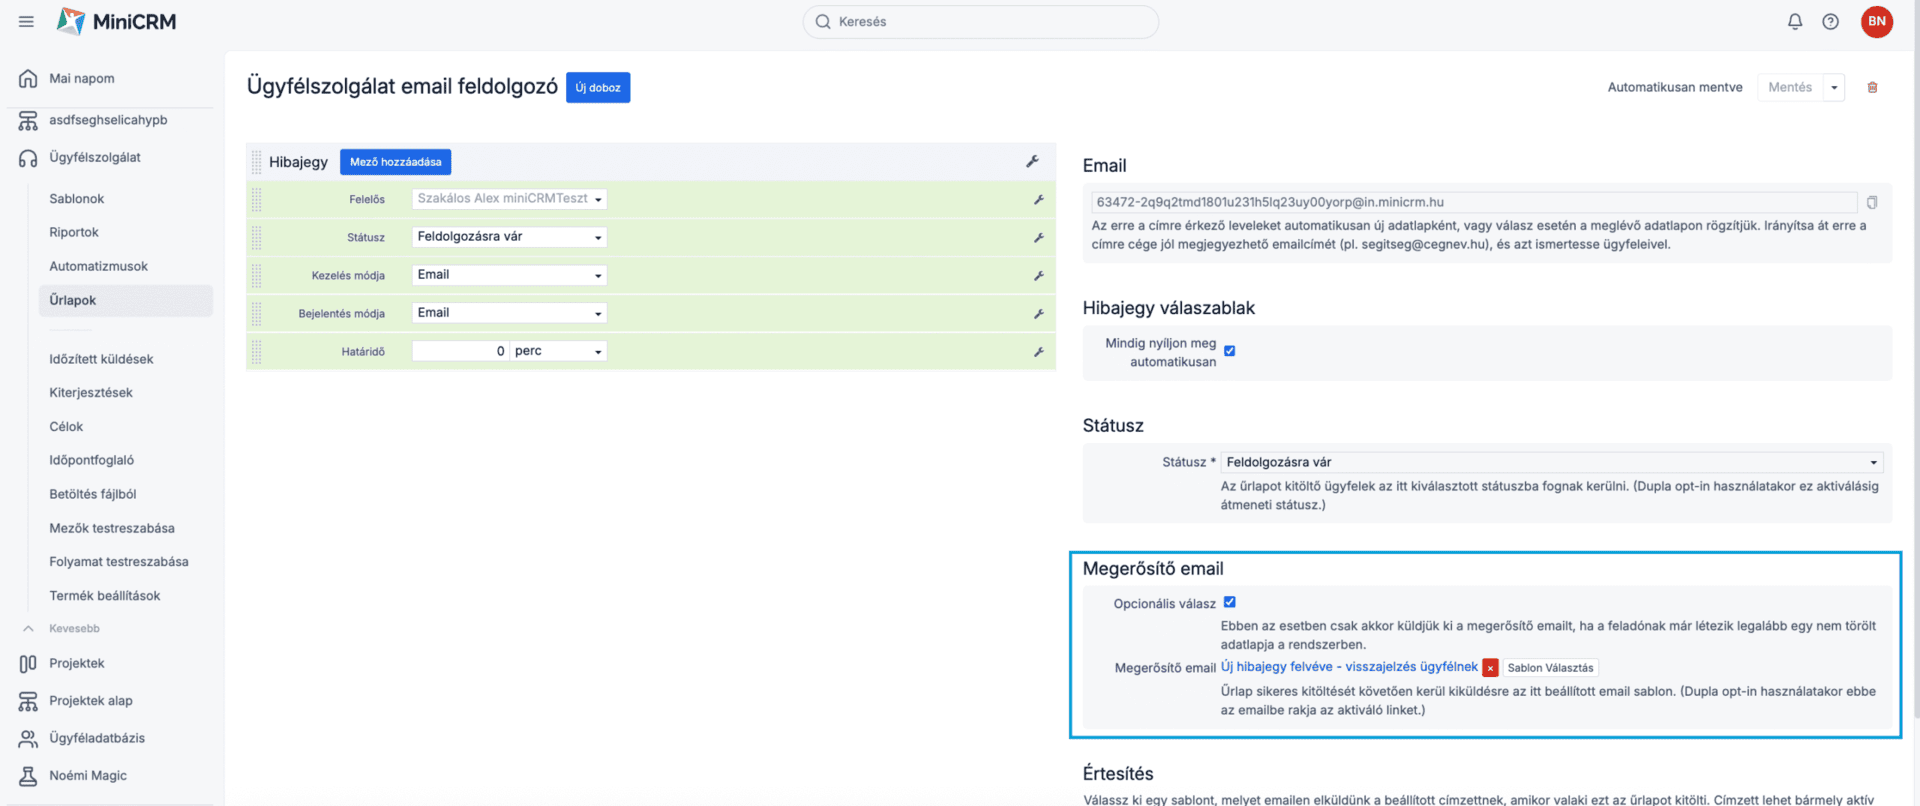Delete the form using the trash icon
Image resolution: width=1920 pixels, height=806 pixels.
click(x=1872, y=88)
